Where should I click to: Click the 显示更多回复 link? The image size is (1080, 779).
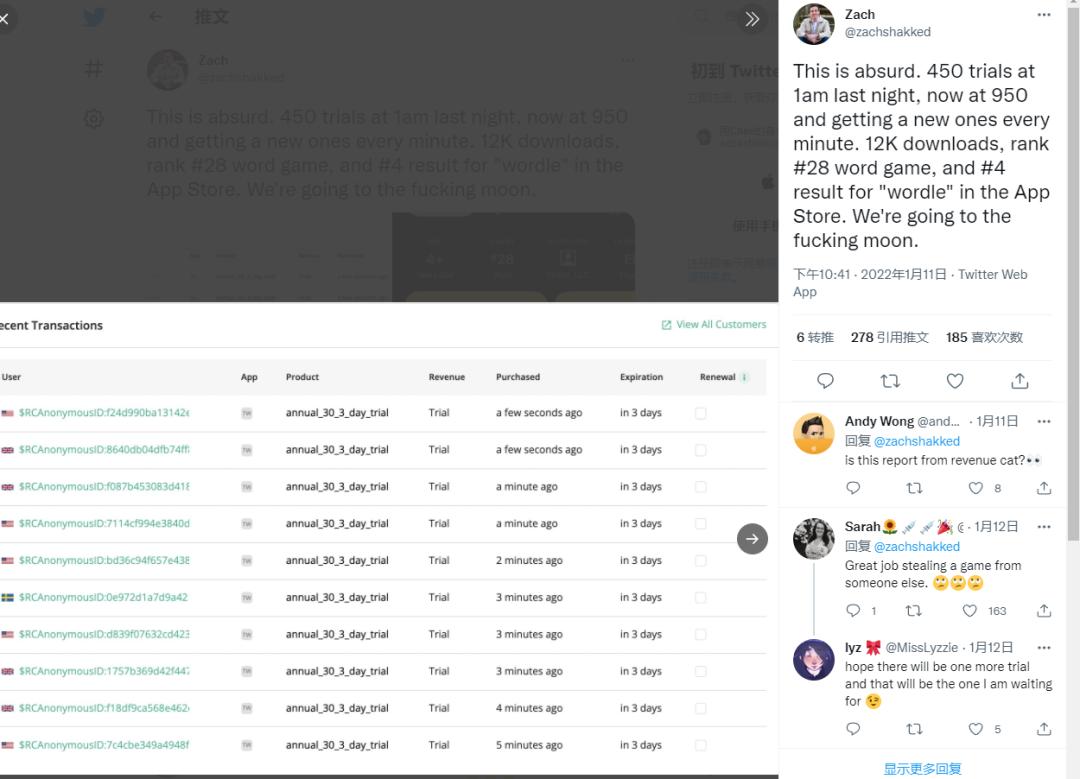(x=922, y=769)
